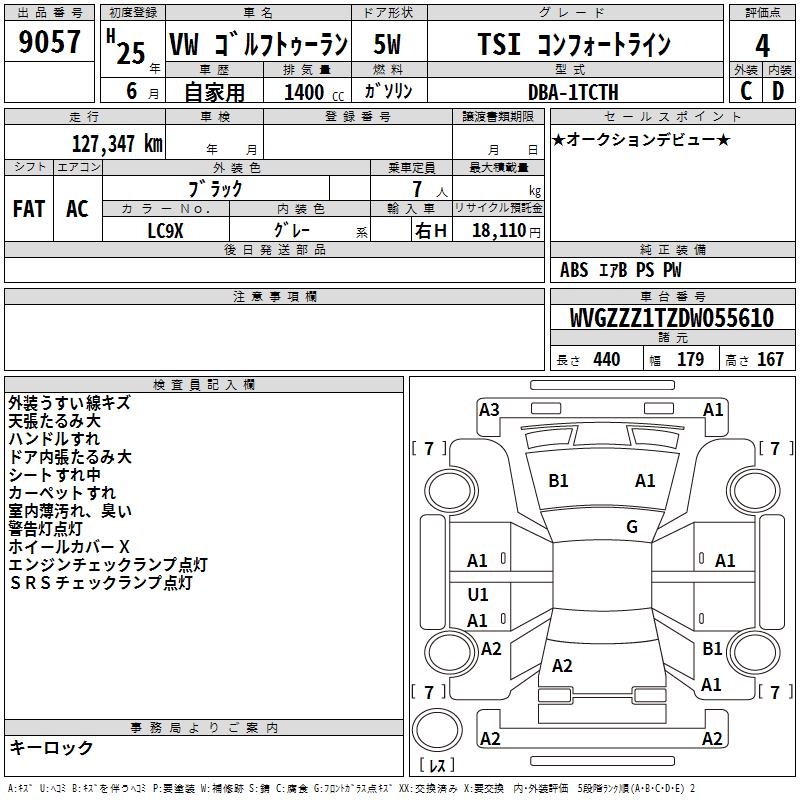
Task: Select the キーロック office notice
Action: point(51,747)
